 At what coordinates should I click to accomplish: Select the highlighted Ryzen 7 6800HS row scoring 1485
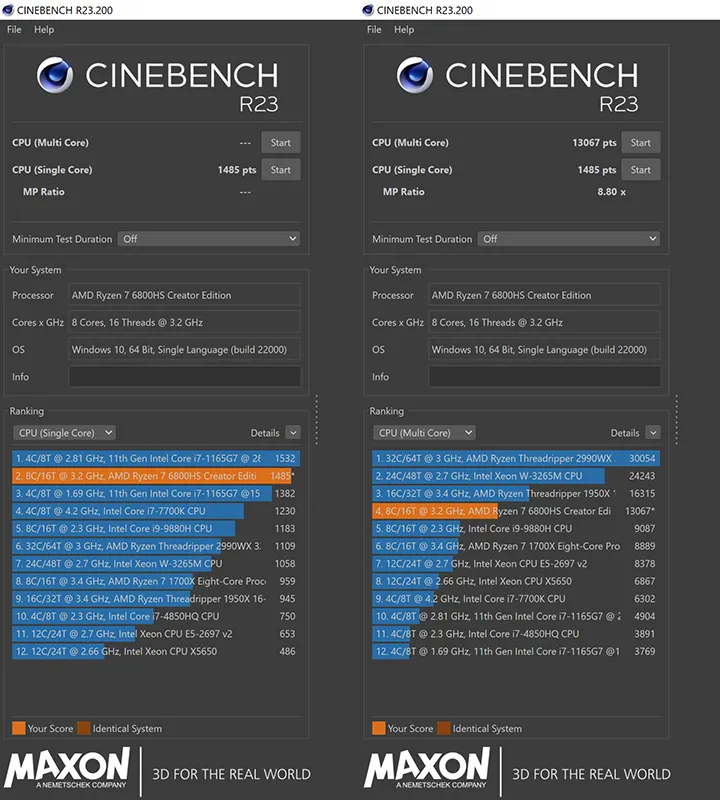click(150, 476)
